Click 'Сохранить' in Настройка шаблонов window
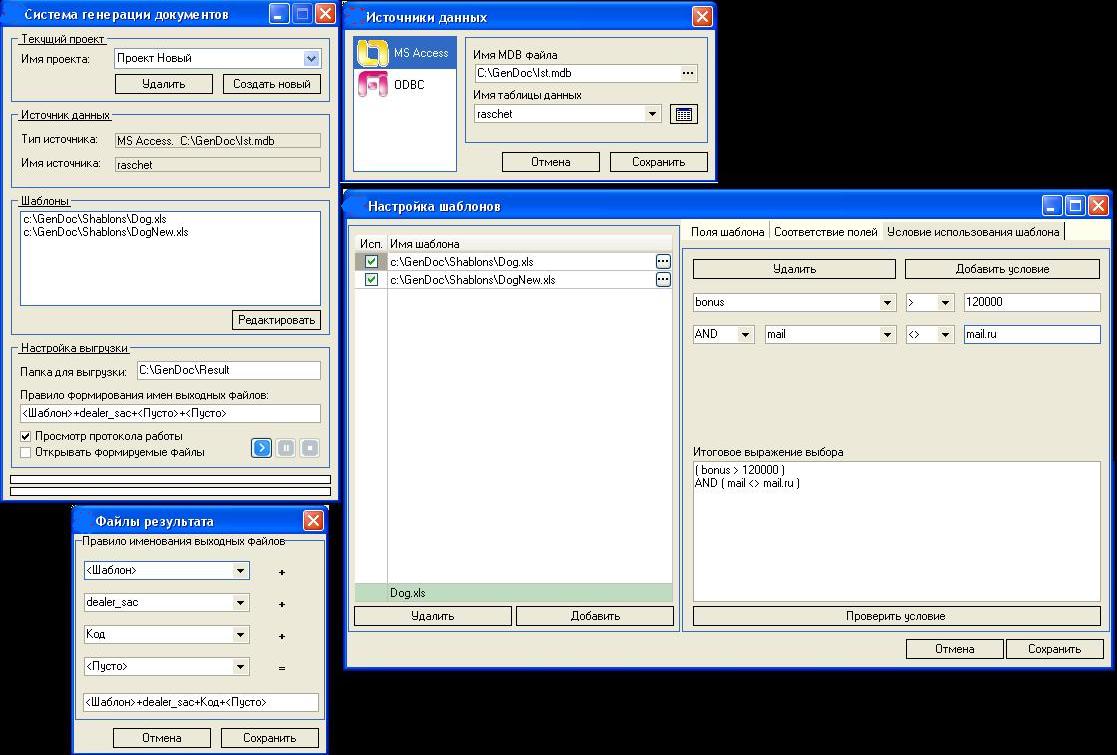Image resolution: width=1117 pixels, height=755 pixels. (x=1054, y=649)
